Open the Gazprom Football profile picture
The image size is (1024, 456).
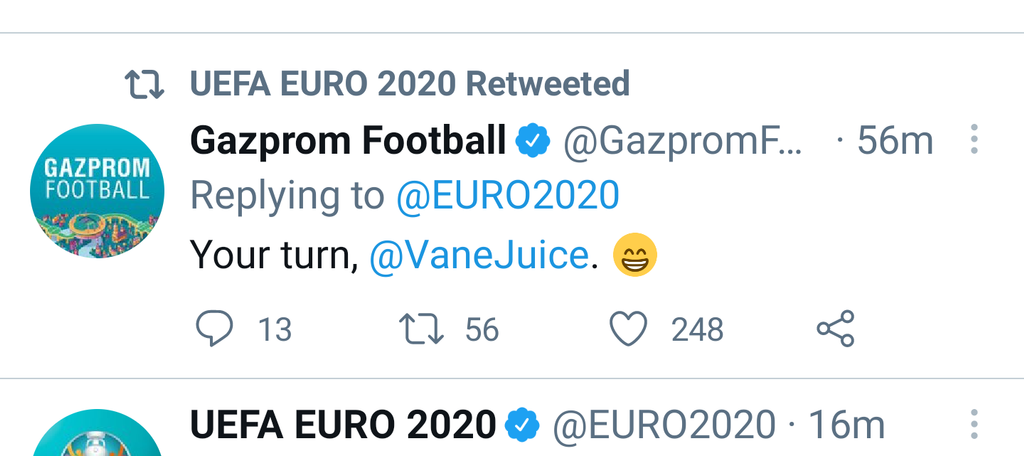[x=97, y=190]
